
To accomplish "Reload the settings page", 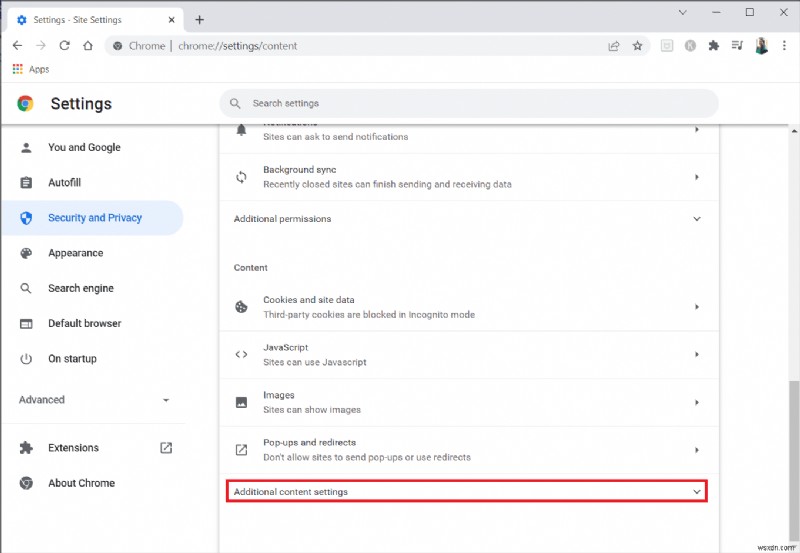I will pos(64,45).
